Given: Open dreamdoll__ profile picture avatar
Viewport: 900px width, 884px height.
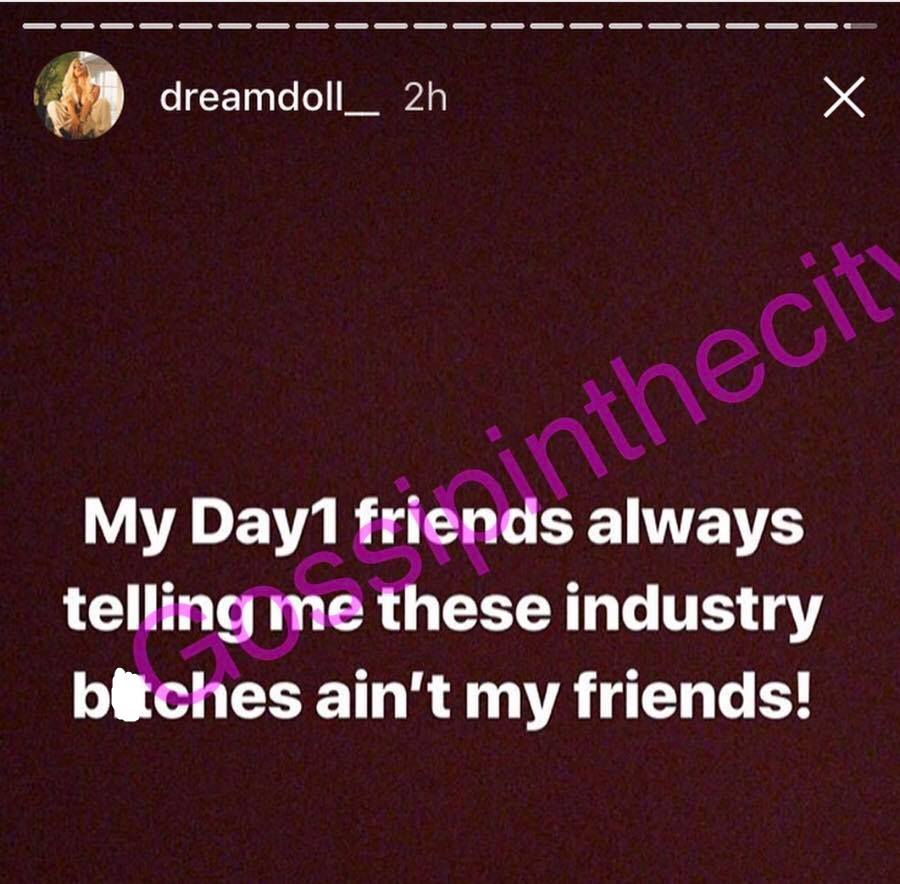Looking at the screenshot, I should coord(79,95).
